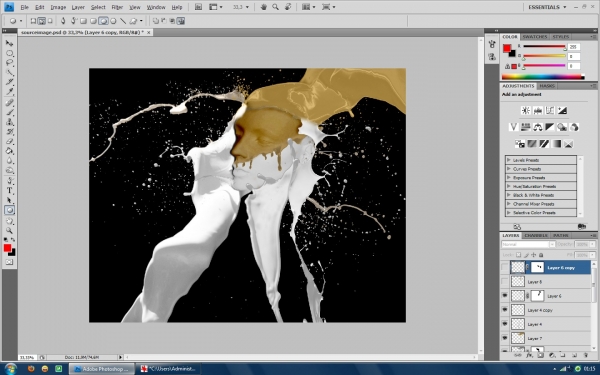Select the Blur tool
Viewport: 600px width, 375px height.
9,161
